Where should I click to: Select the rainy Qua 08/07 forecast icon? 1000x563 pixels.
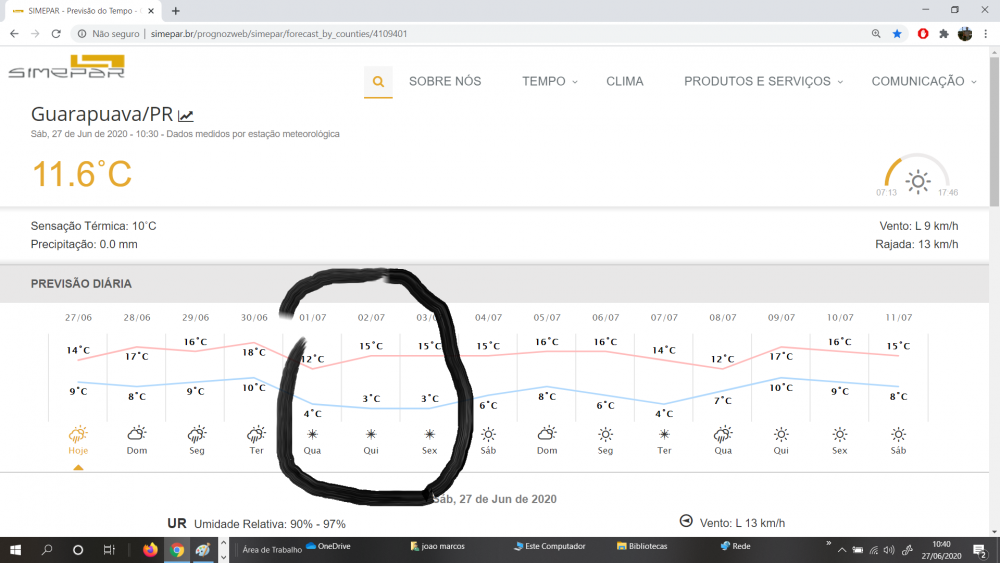tap(722, 434)
